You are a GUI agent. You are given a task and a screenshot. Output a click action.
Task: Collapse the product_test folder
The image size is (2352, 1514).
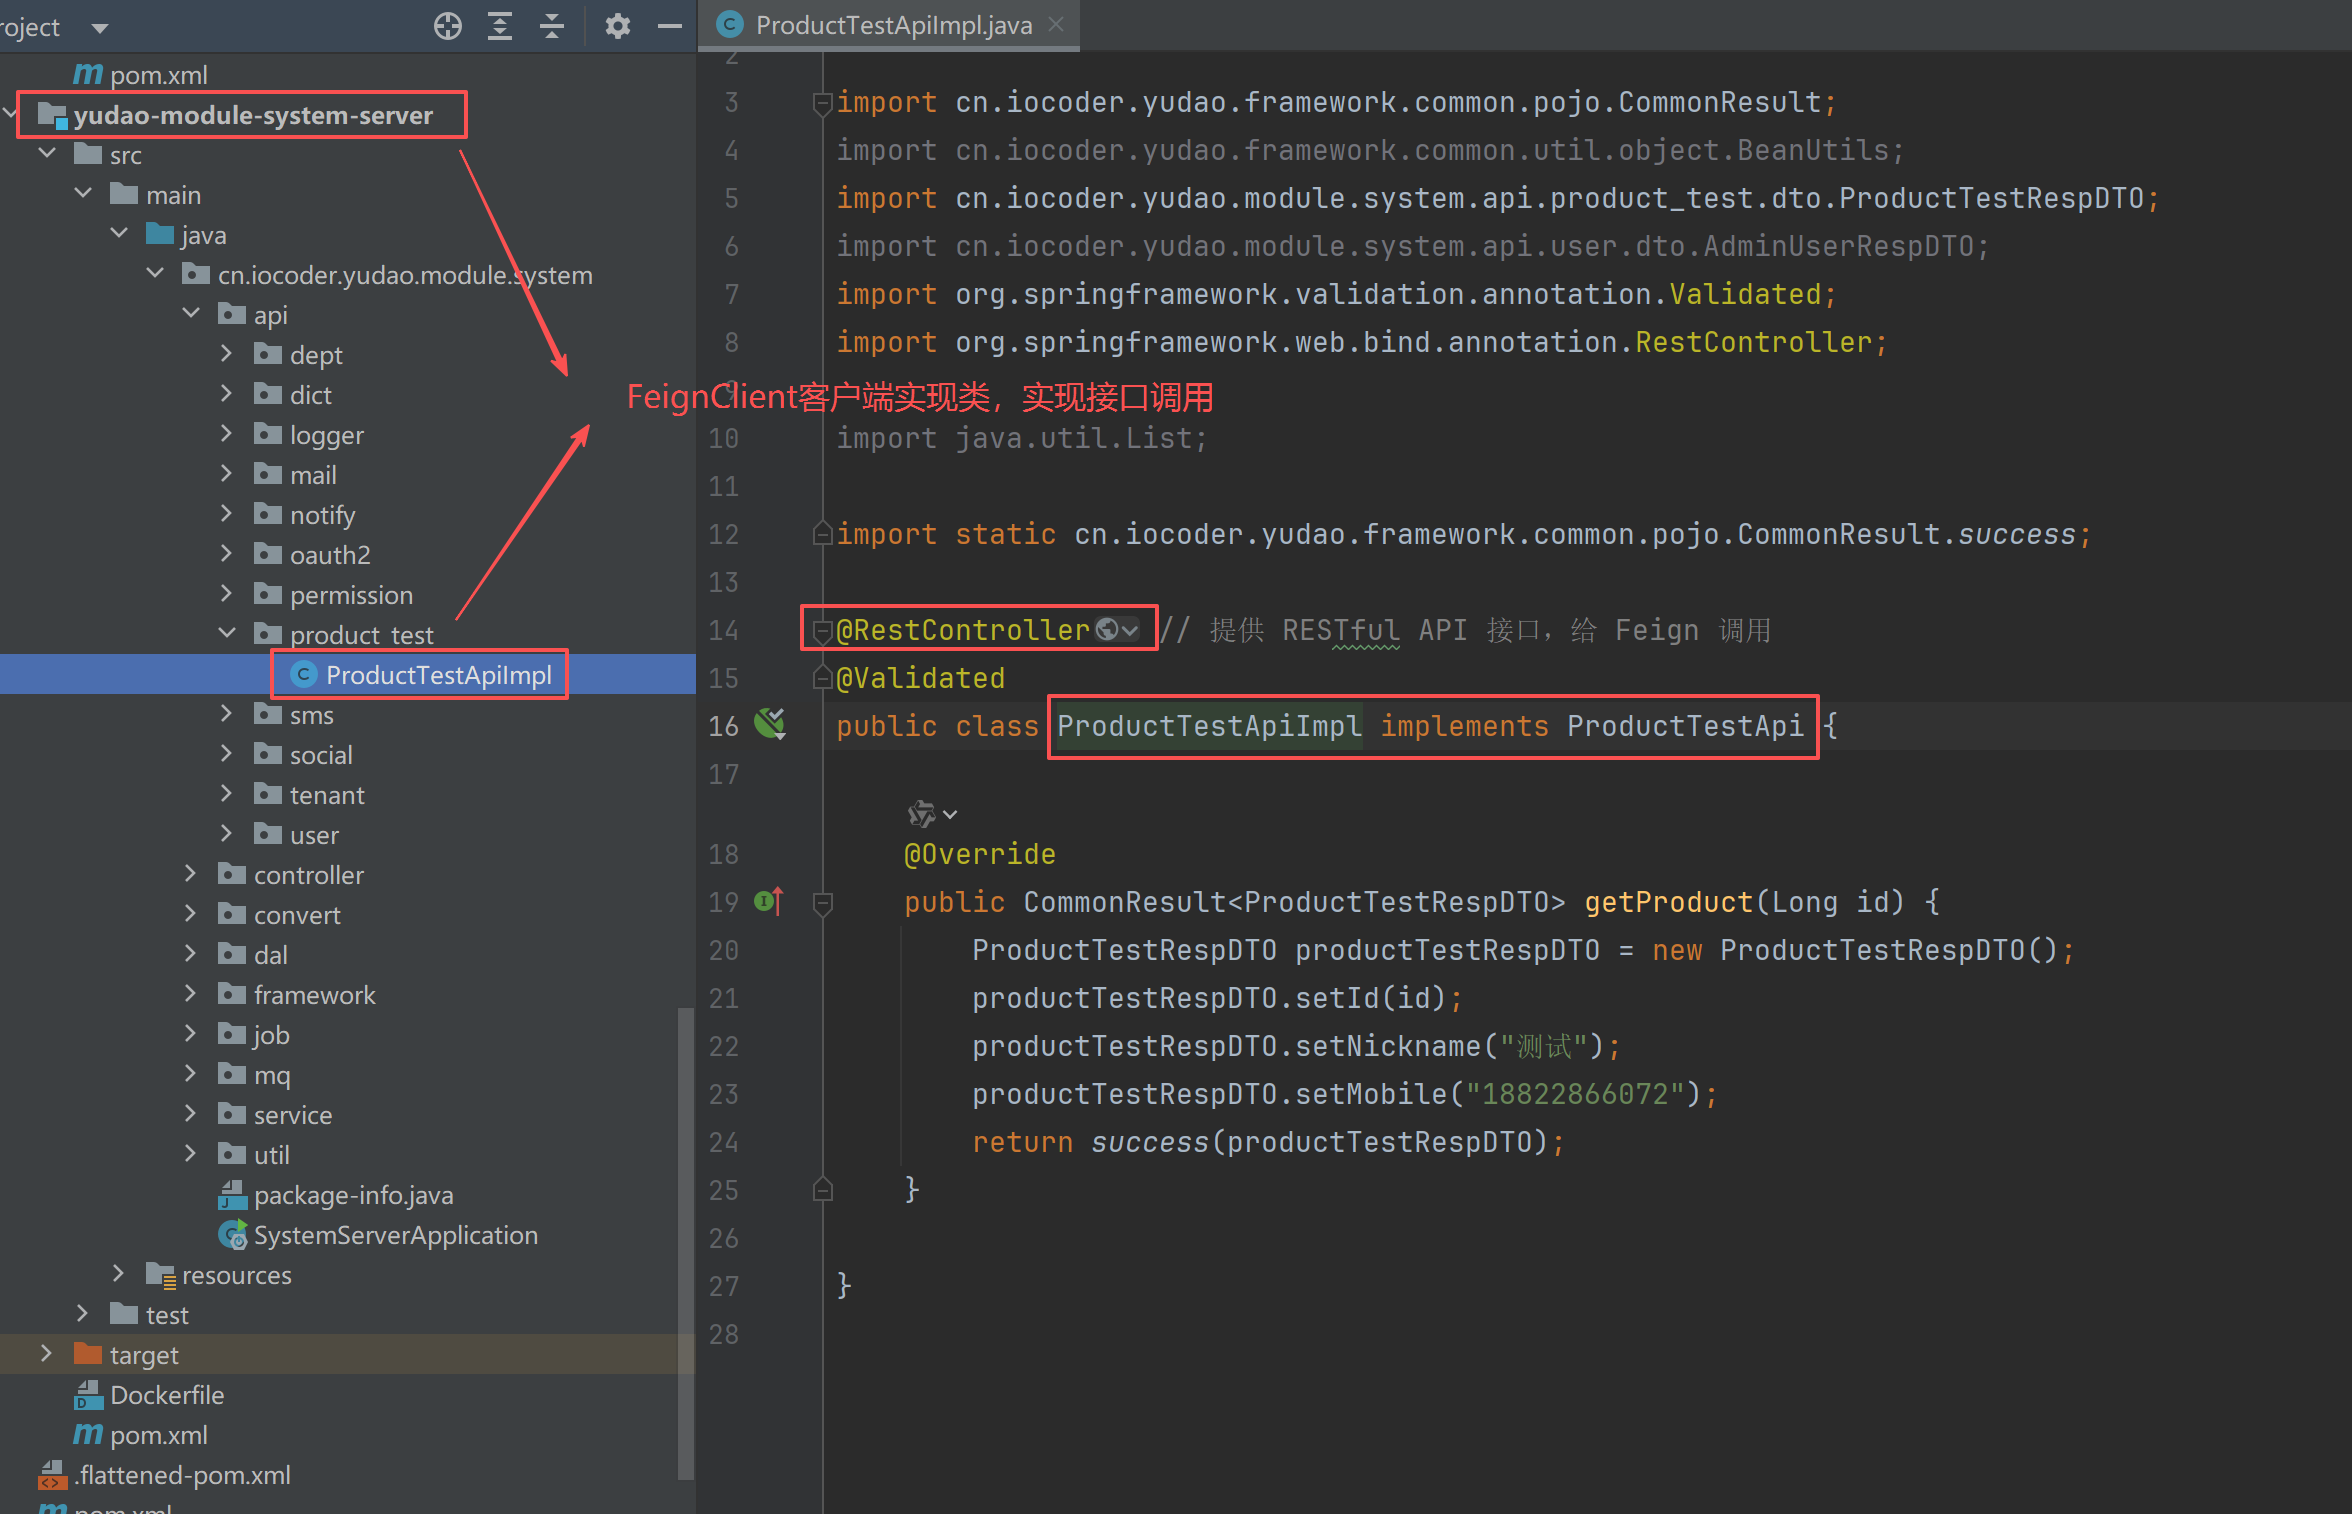[227, 634]
